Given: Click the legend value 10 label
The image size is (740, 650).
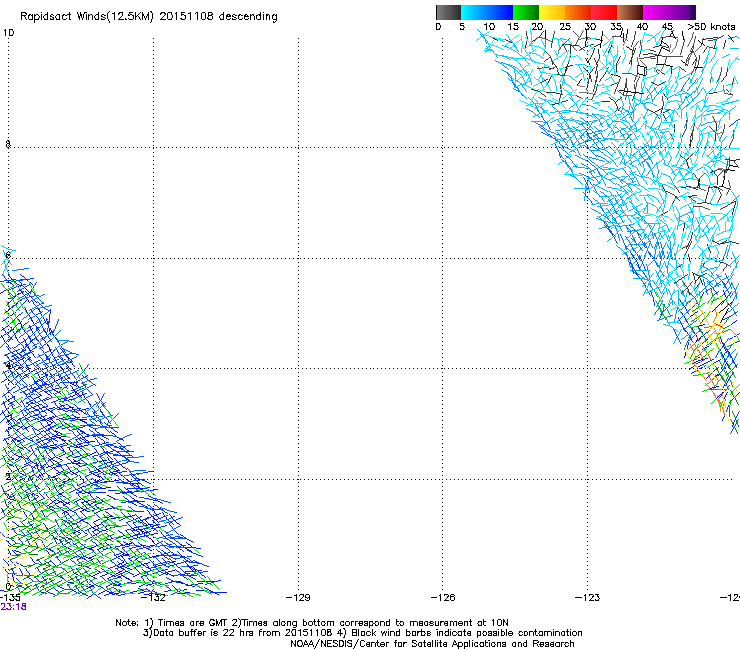Looking at the screenshot, I should pyautogui.click(x=489, y=27).
